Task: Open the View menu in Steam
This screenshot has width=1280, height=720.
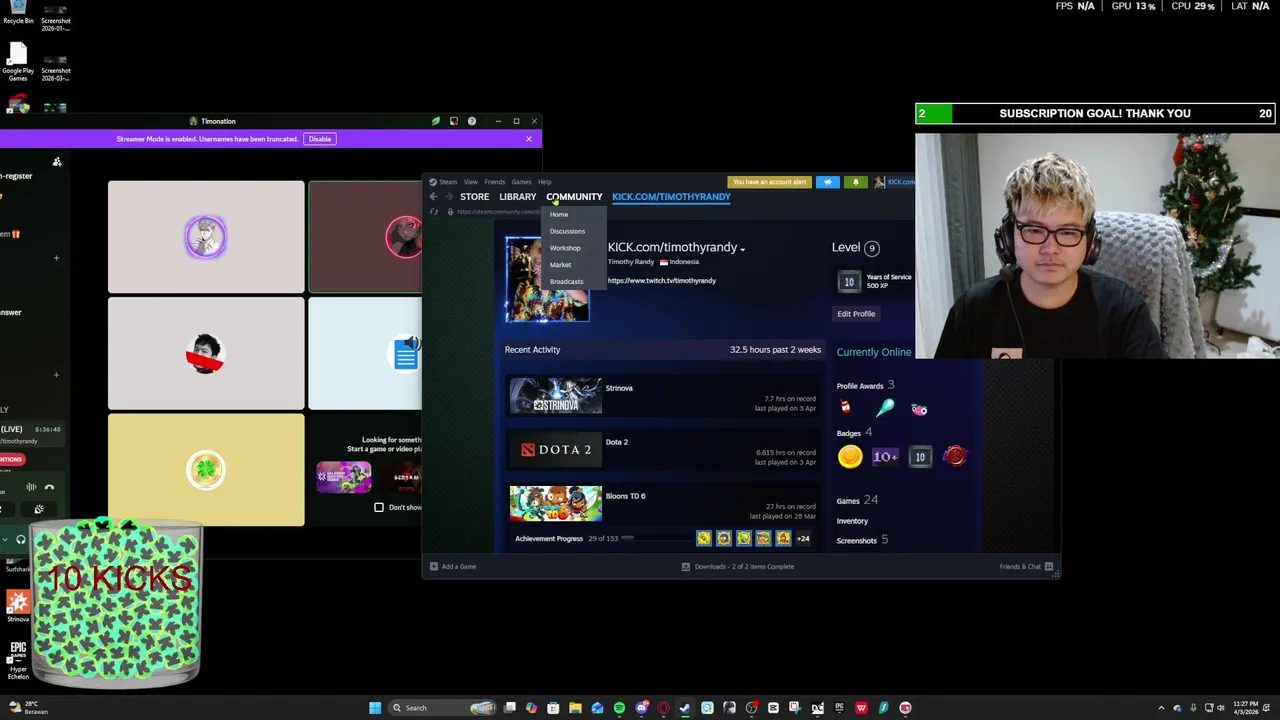Action: point(470,182)
